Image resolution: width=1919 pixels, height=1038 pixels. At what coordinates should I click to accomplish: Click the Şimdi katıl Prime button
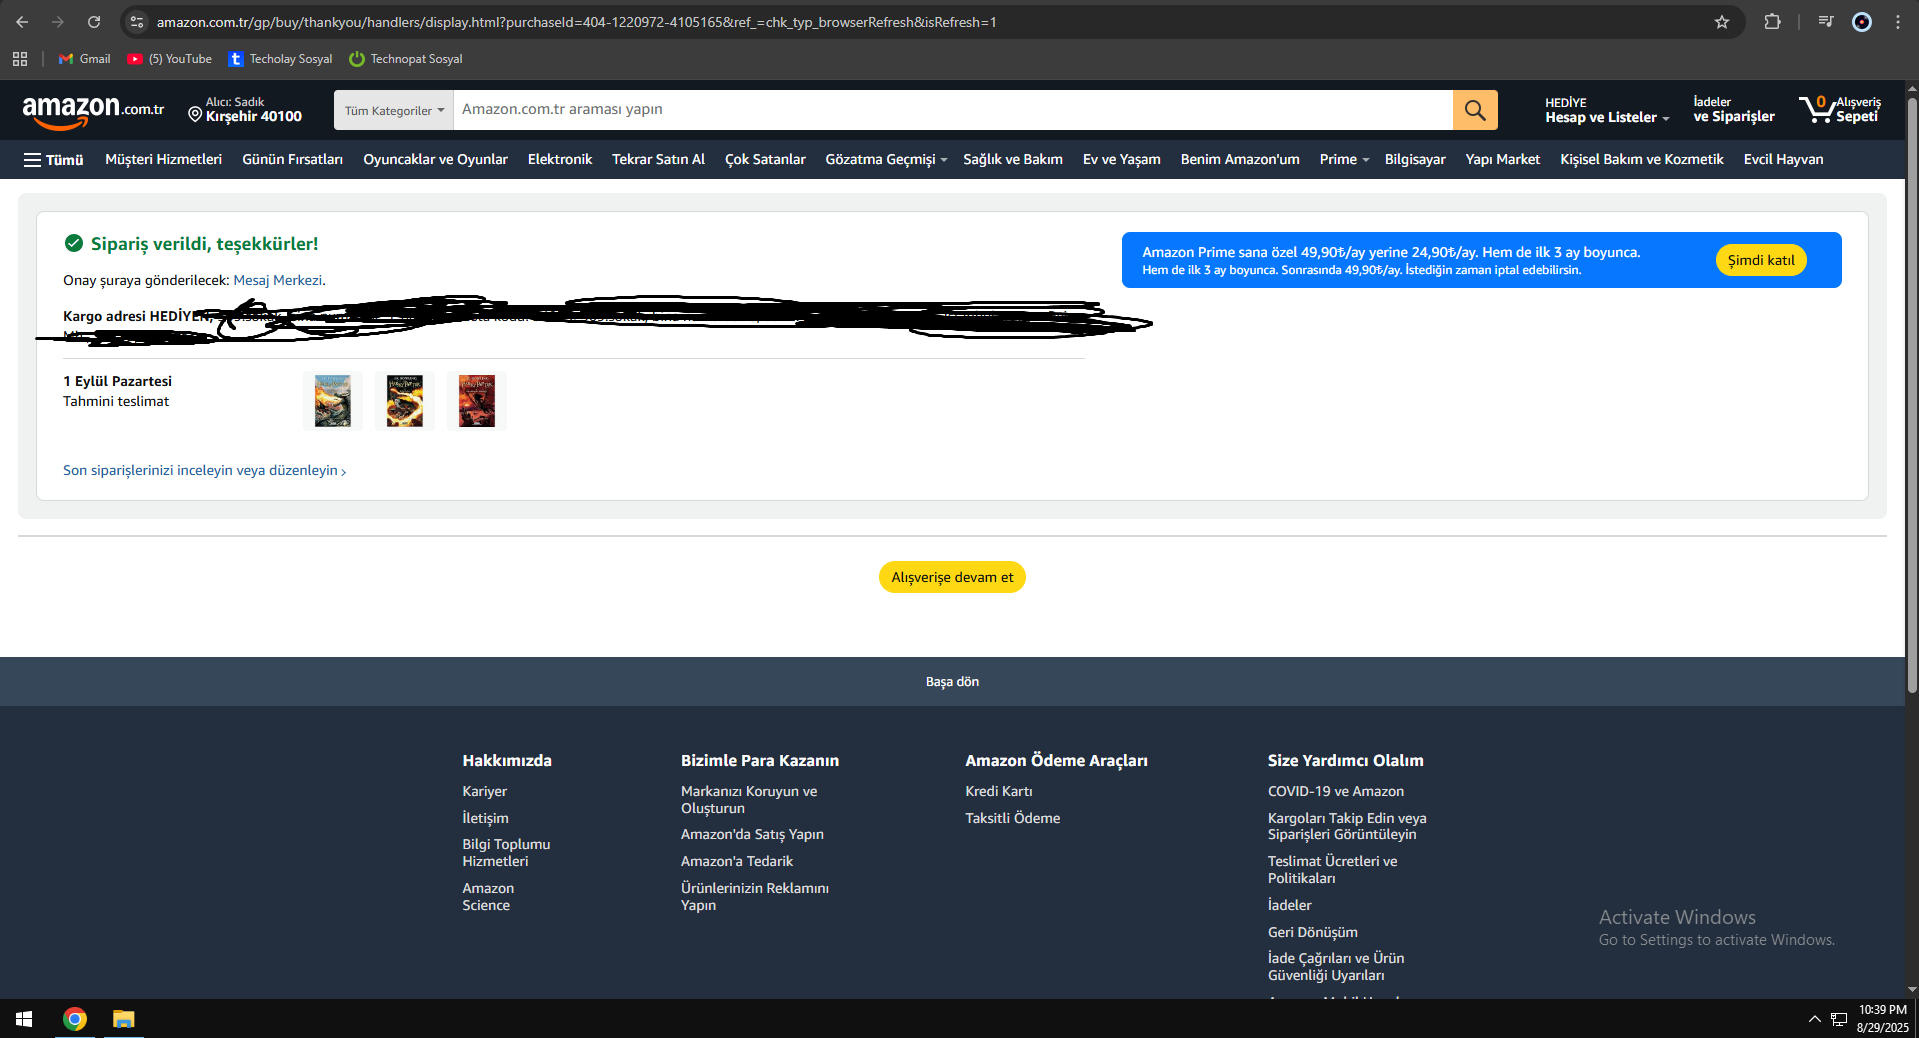(x=1761, y=260)
